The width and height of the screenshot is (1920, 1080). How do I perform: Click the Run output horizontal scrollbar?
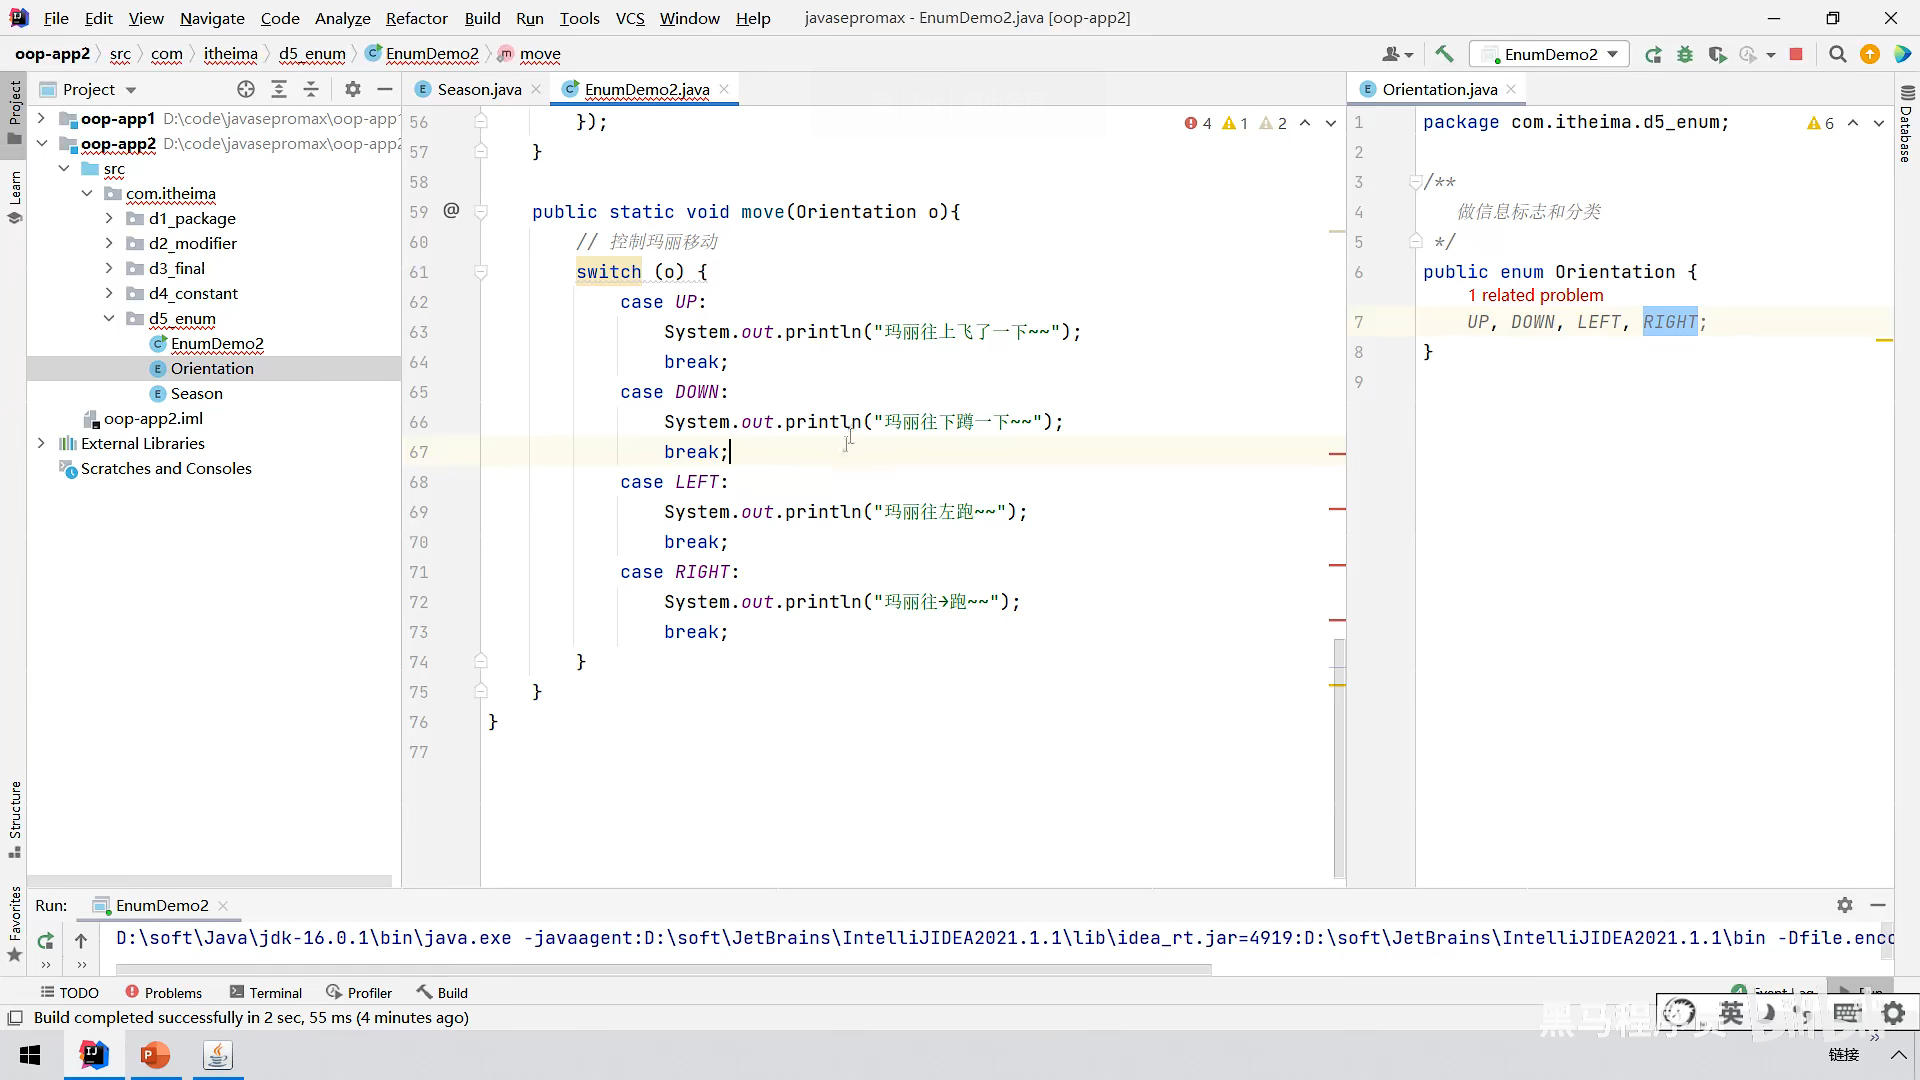[662, 968]
